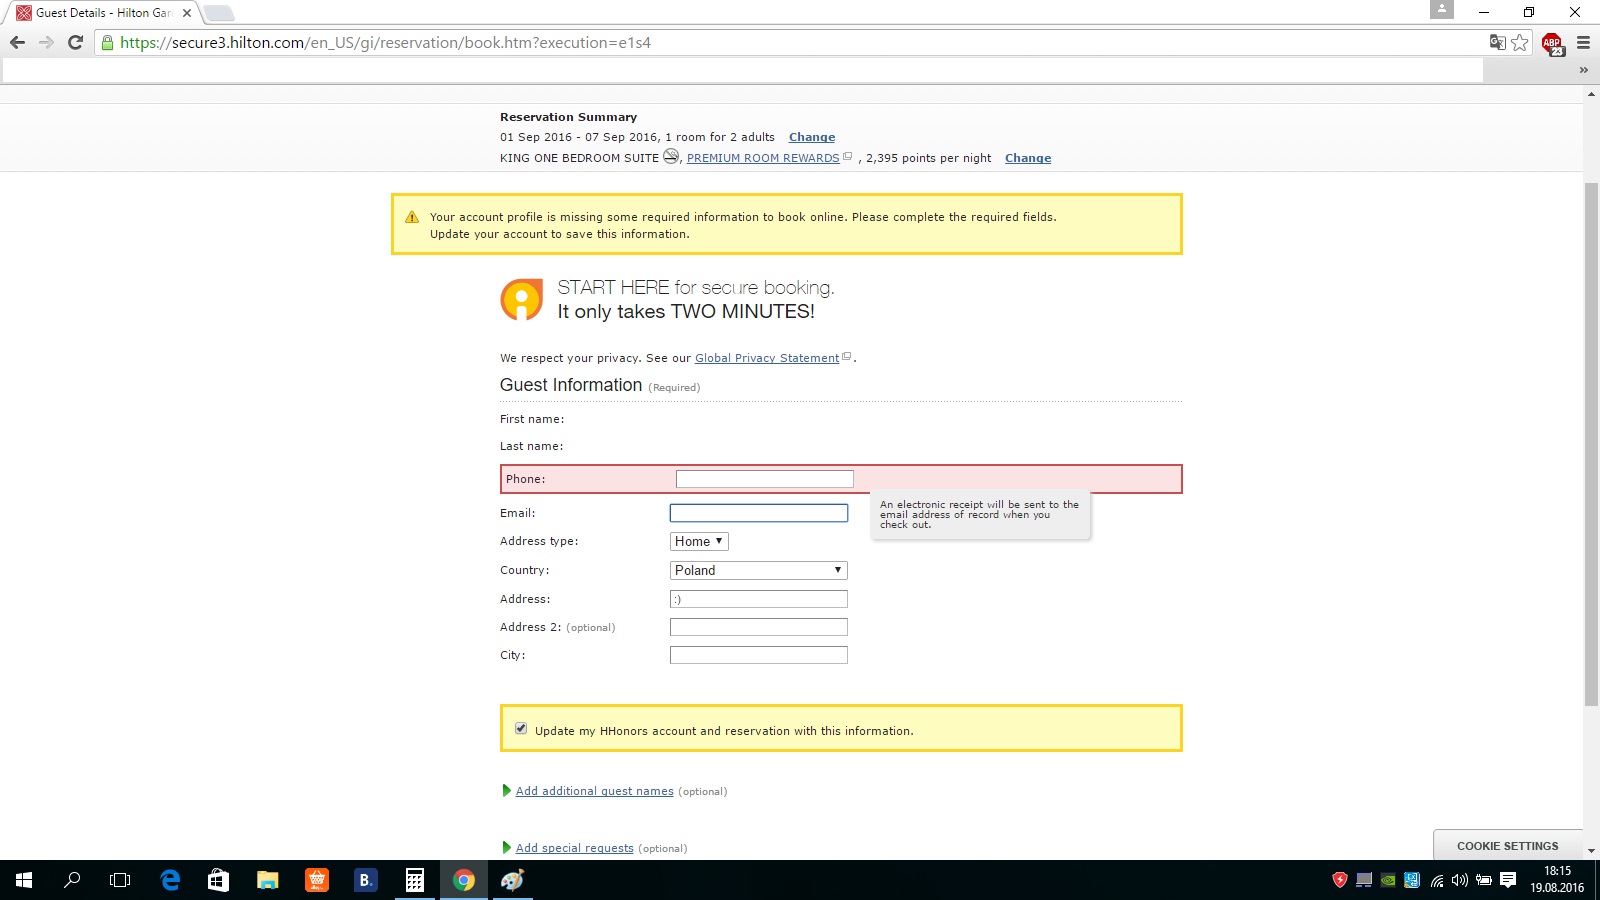1600x900 pixels.
Task: Open Microsoft Edge from the taskbar
Action: (x=170, y=880)
